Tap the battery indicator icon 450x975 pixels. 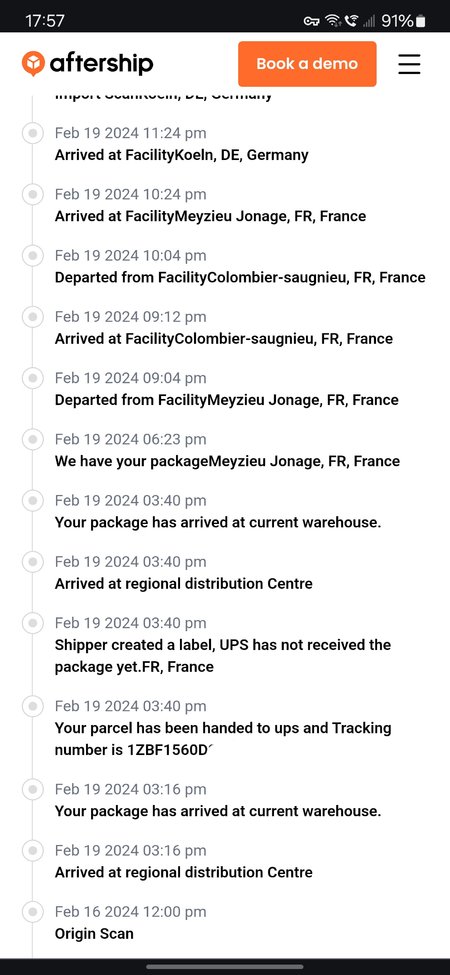[421, 21]
